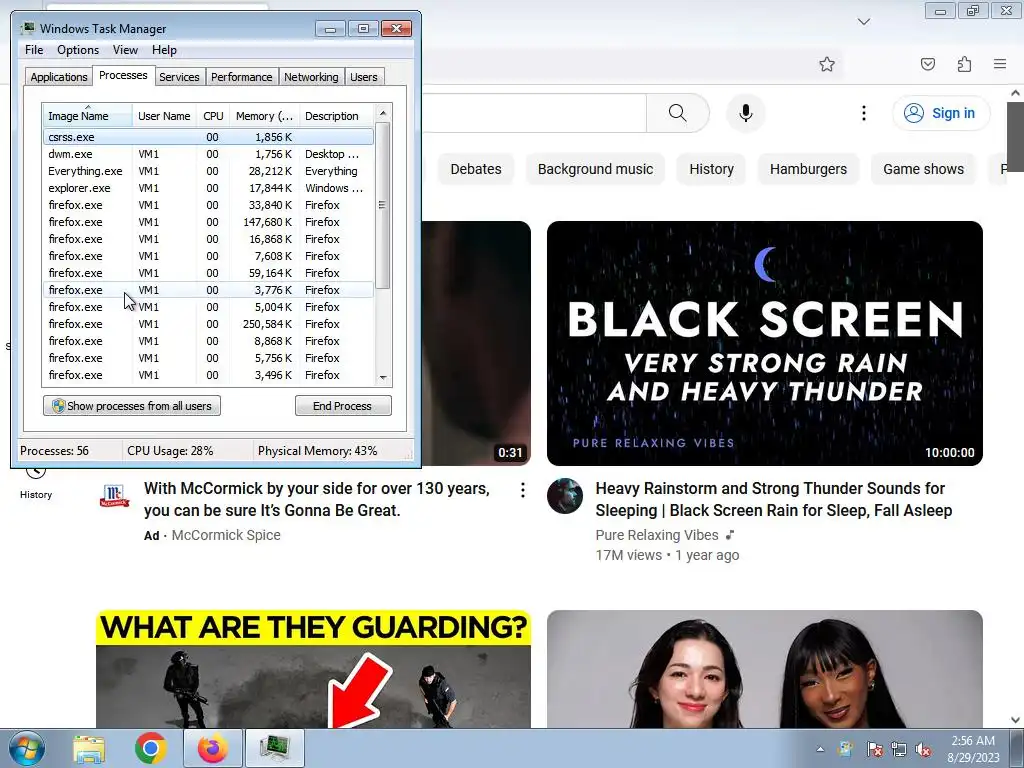
Task: Click the Action Center flag tray icon
Action: [x=874, y=749]
